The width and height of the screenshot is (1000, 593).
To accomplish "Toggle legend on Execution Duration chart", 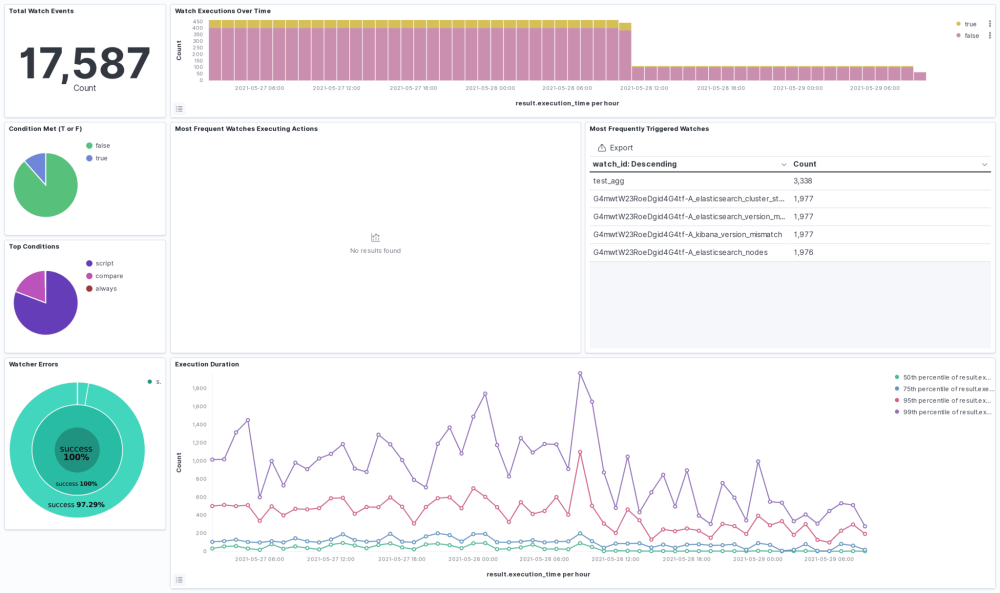I will (x=179, y=580).
